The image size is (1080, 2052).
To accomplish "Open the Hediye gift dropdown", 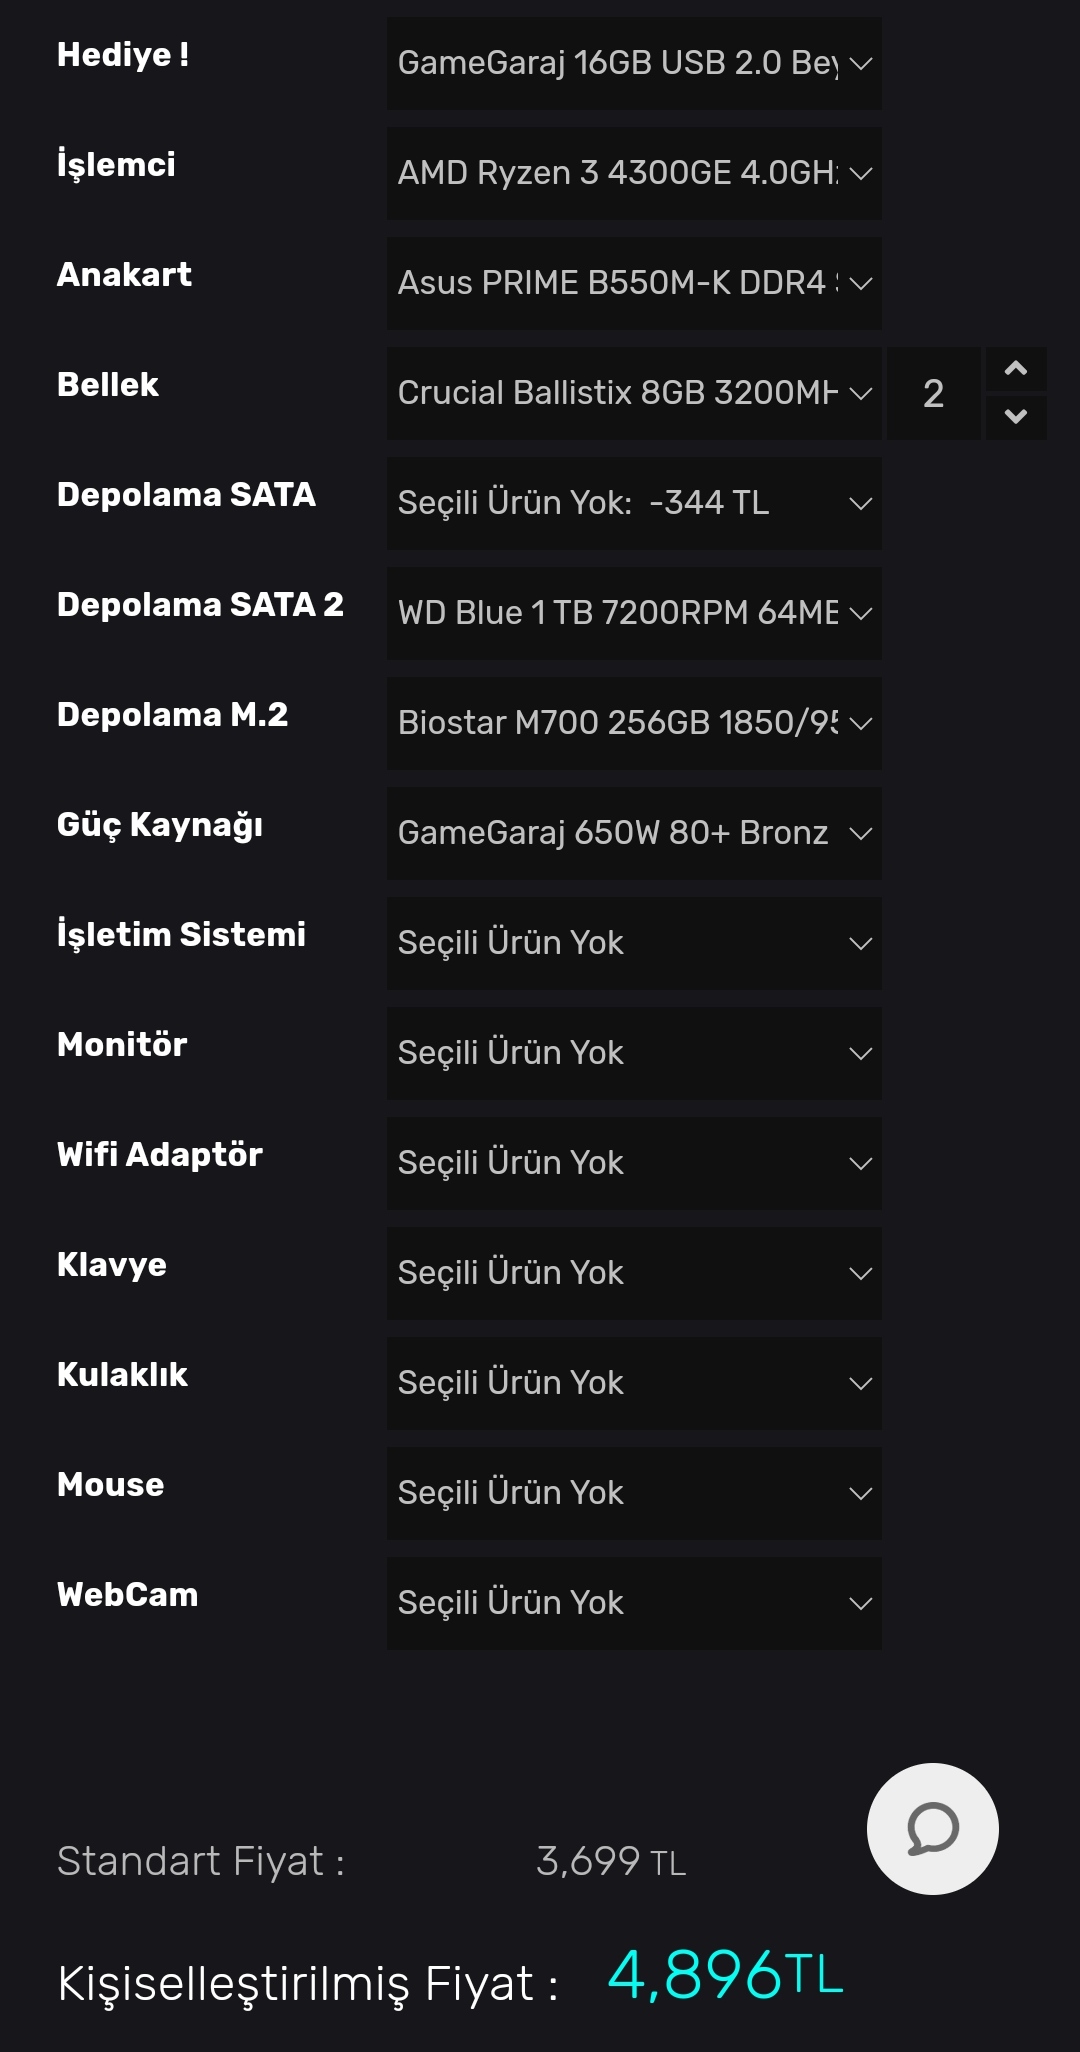I will tap(634, 63).
